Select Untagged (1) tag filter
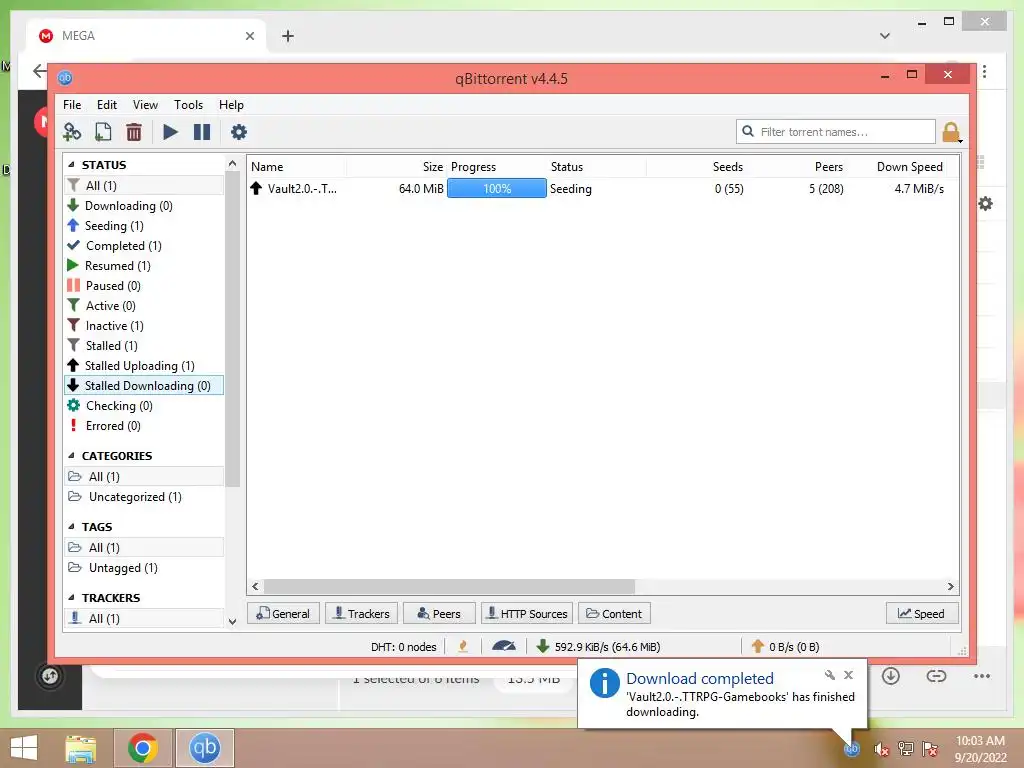 click(144, 568)
